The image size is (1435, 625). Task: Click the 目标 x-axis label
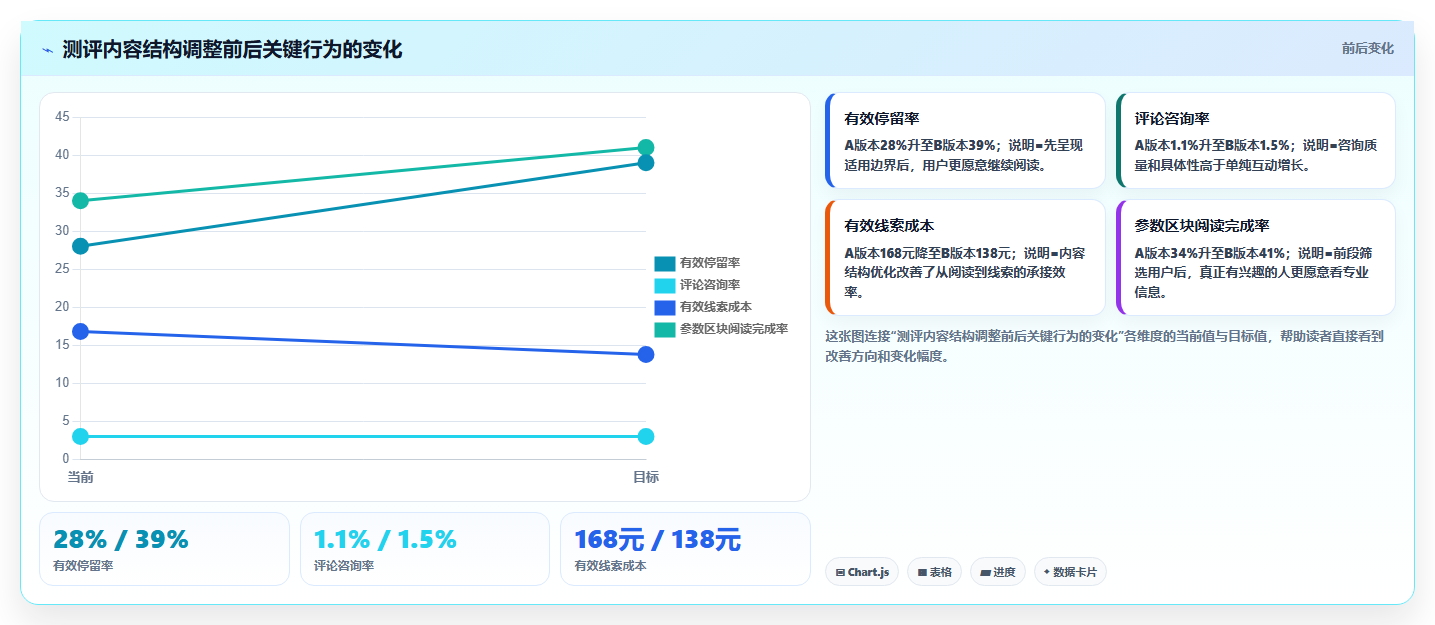646,477
